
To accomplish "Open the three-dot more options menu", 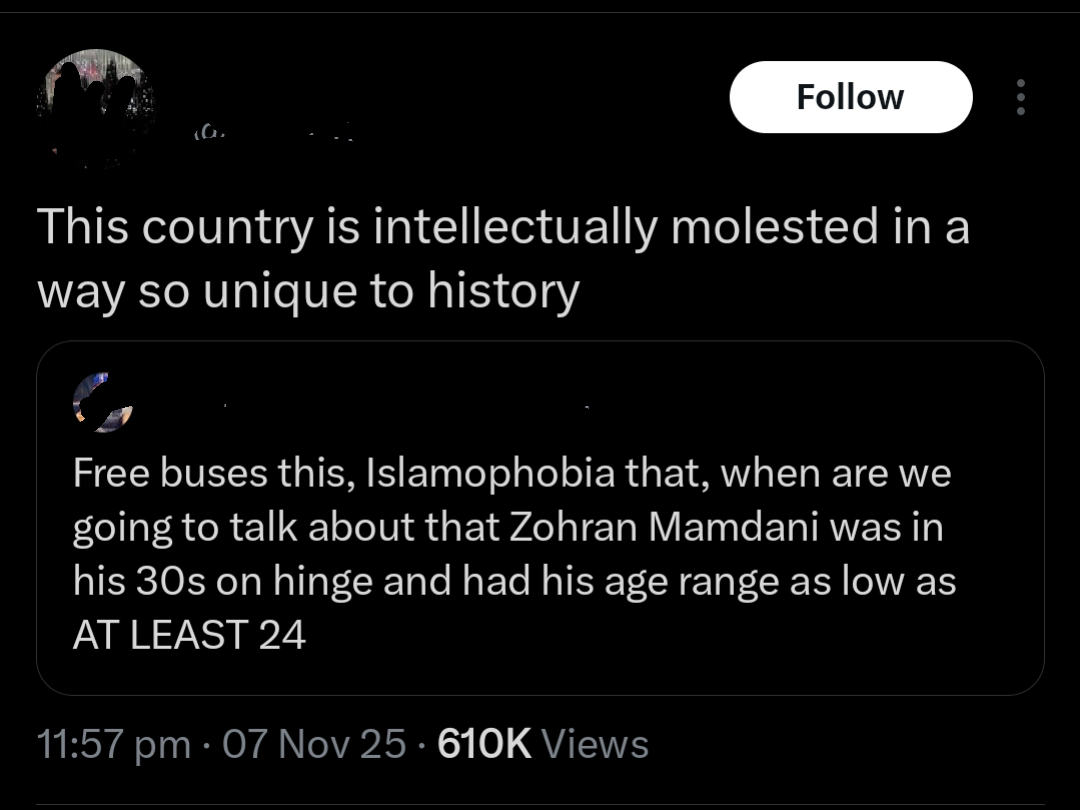I will [1020, 97].
